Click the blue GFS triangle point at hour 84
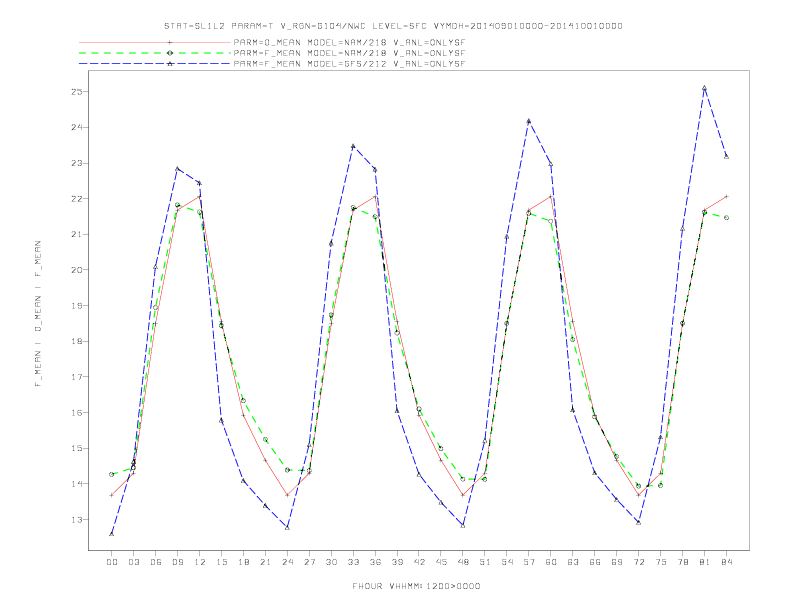Screen dimensions: 792x612 click(x=726, y=157)
